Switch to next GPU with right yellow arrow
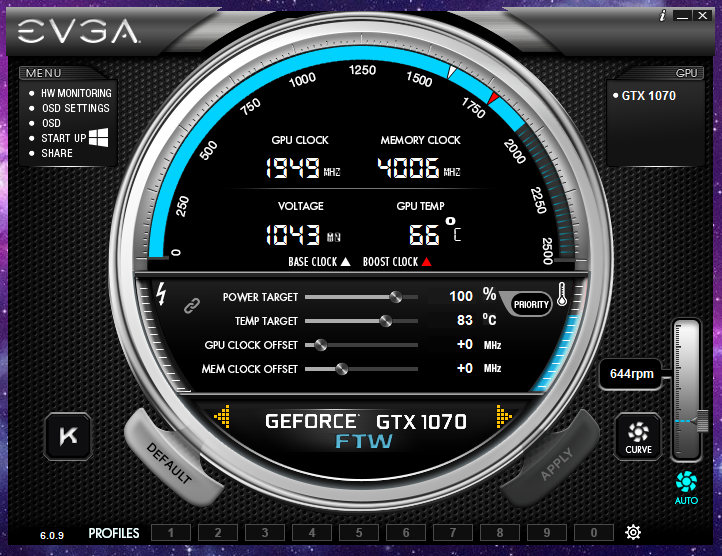Image resolution: width=722 pixels, height=556 pixels. point(504,416)
